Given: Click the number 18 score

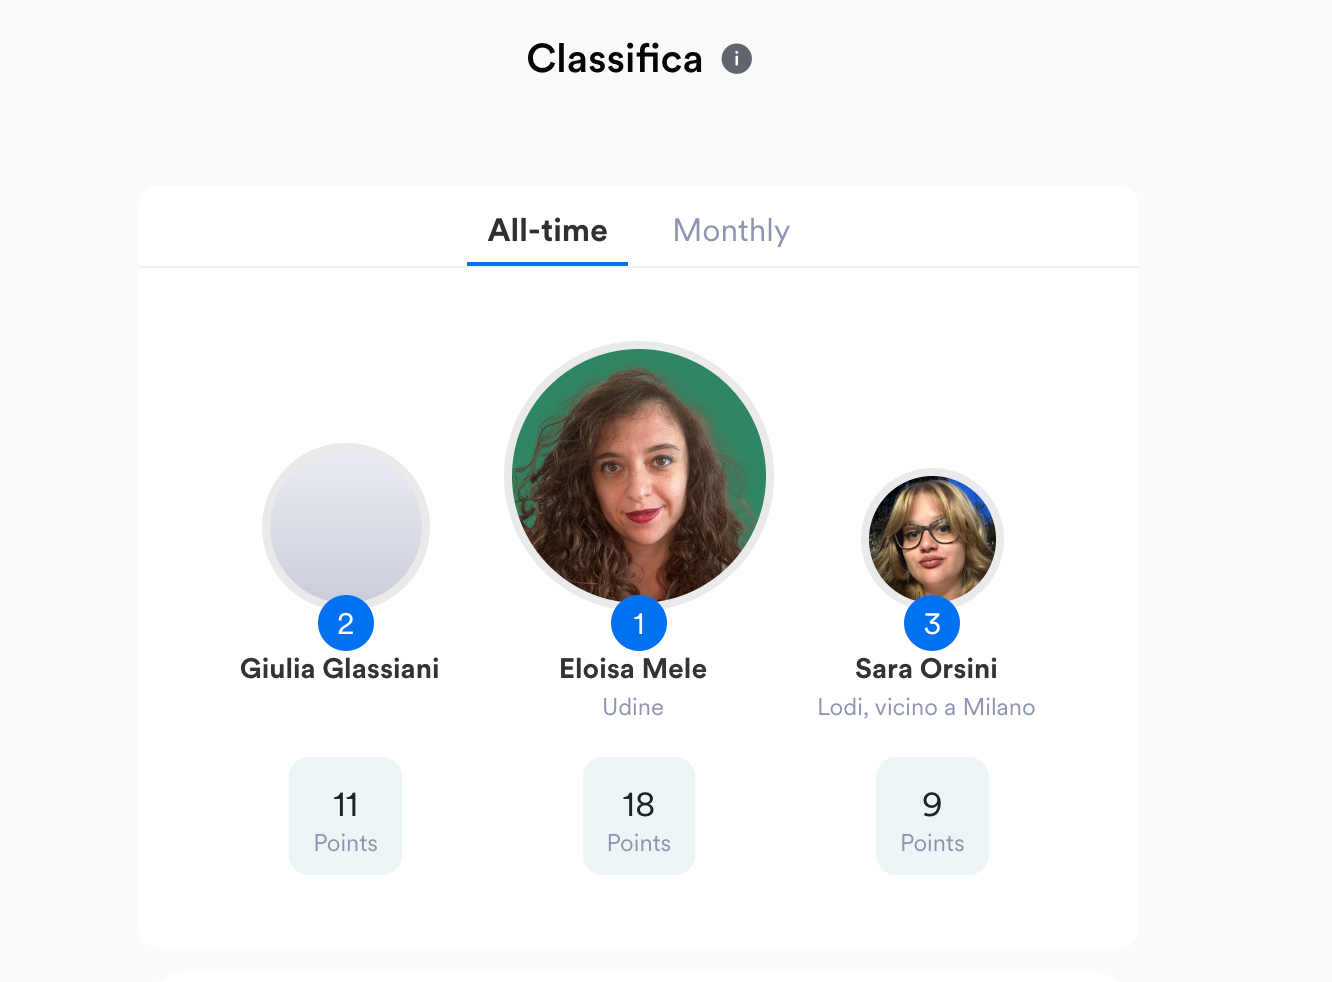Looking at the screenshot, I should tap(639, 804).
